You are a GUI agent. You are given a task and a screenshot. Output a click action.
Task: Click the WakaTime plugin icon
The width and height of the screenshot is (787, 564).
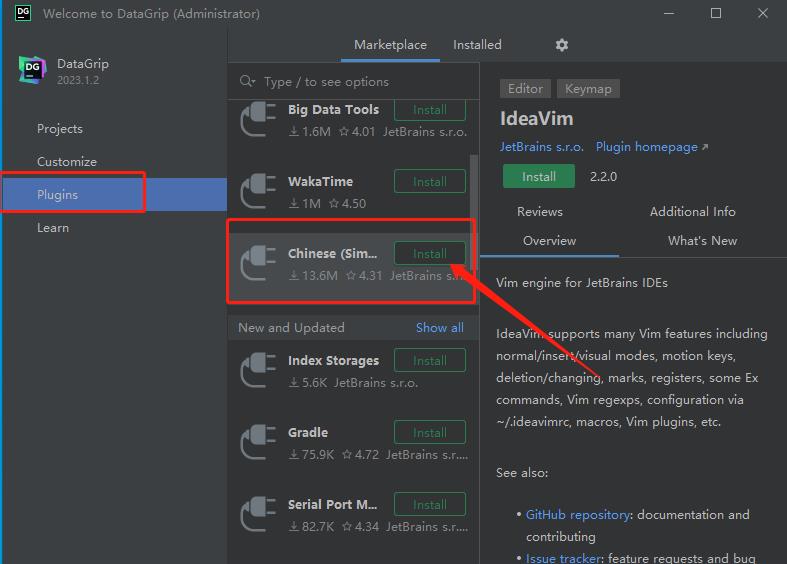click(x=258, y=191)
